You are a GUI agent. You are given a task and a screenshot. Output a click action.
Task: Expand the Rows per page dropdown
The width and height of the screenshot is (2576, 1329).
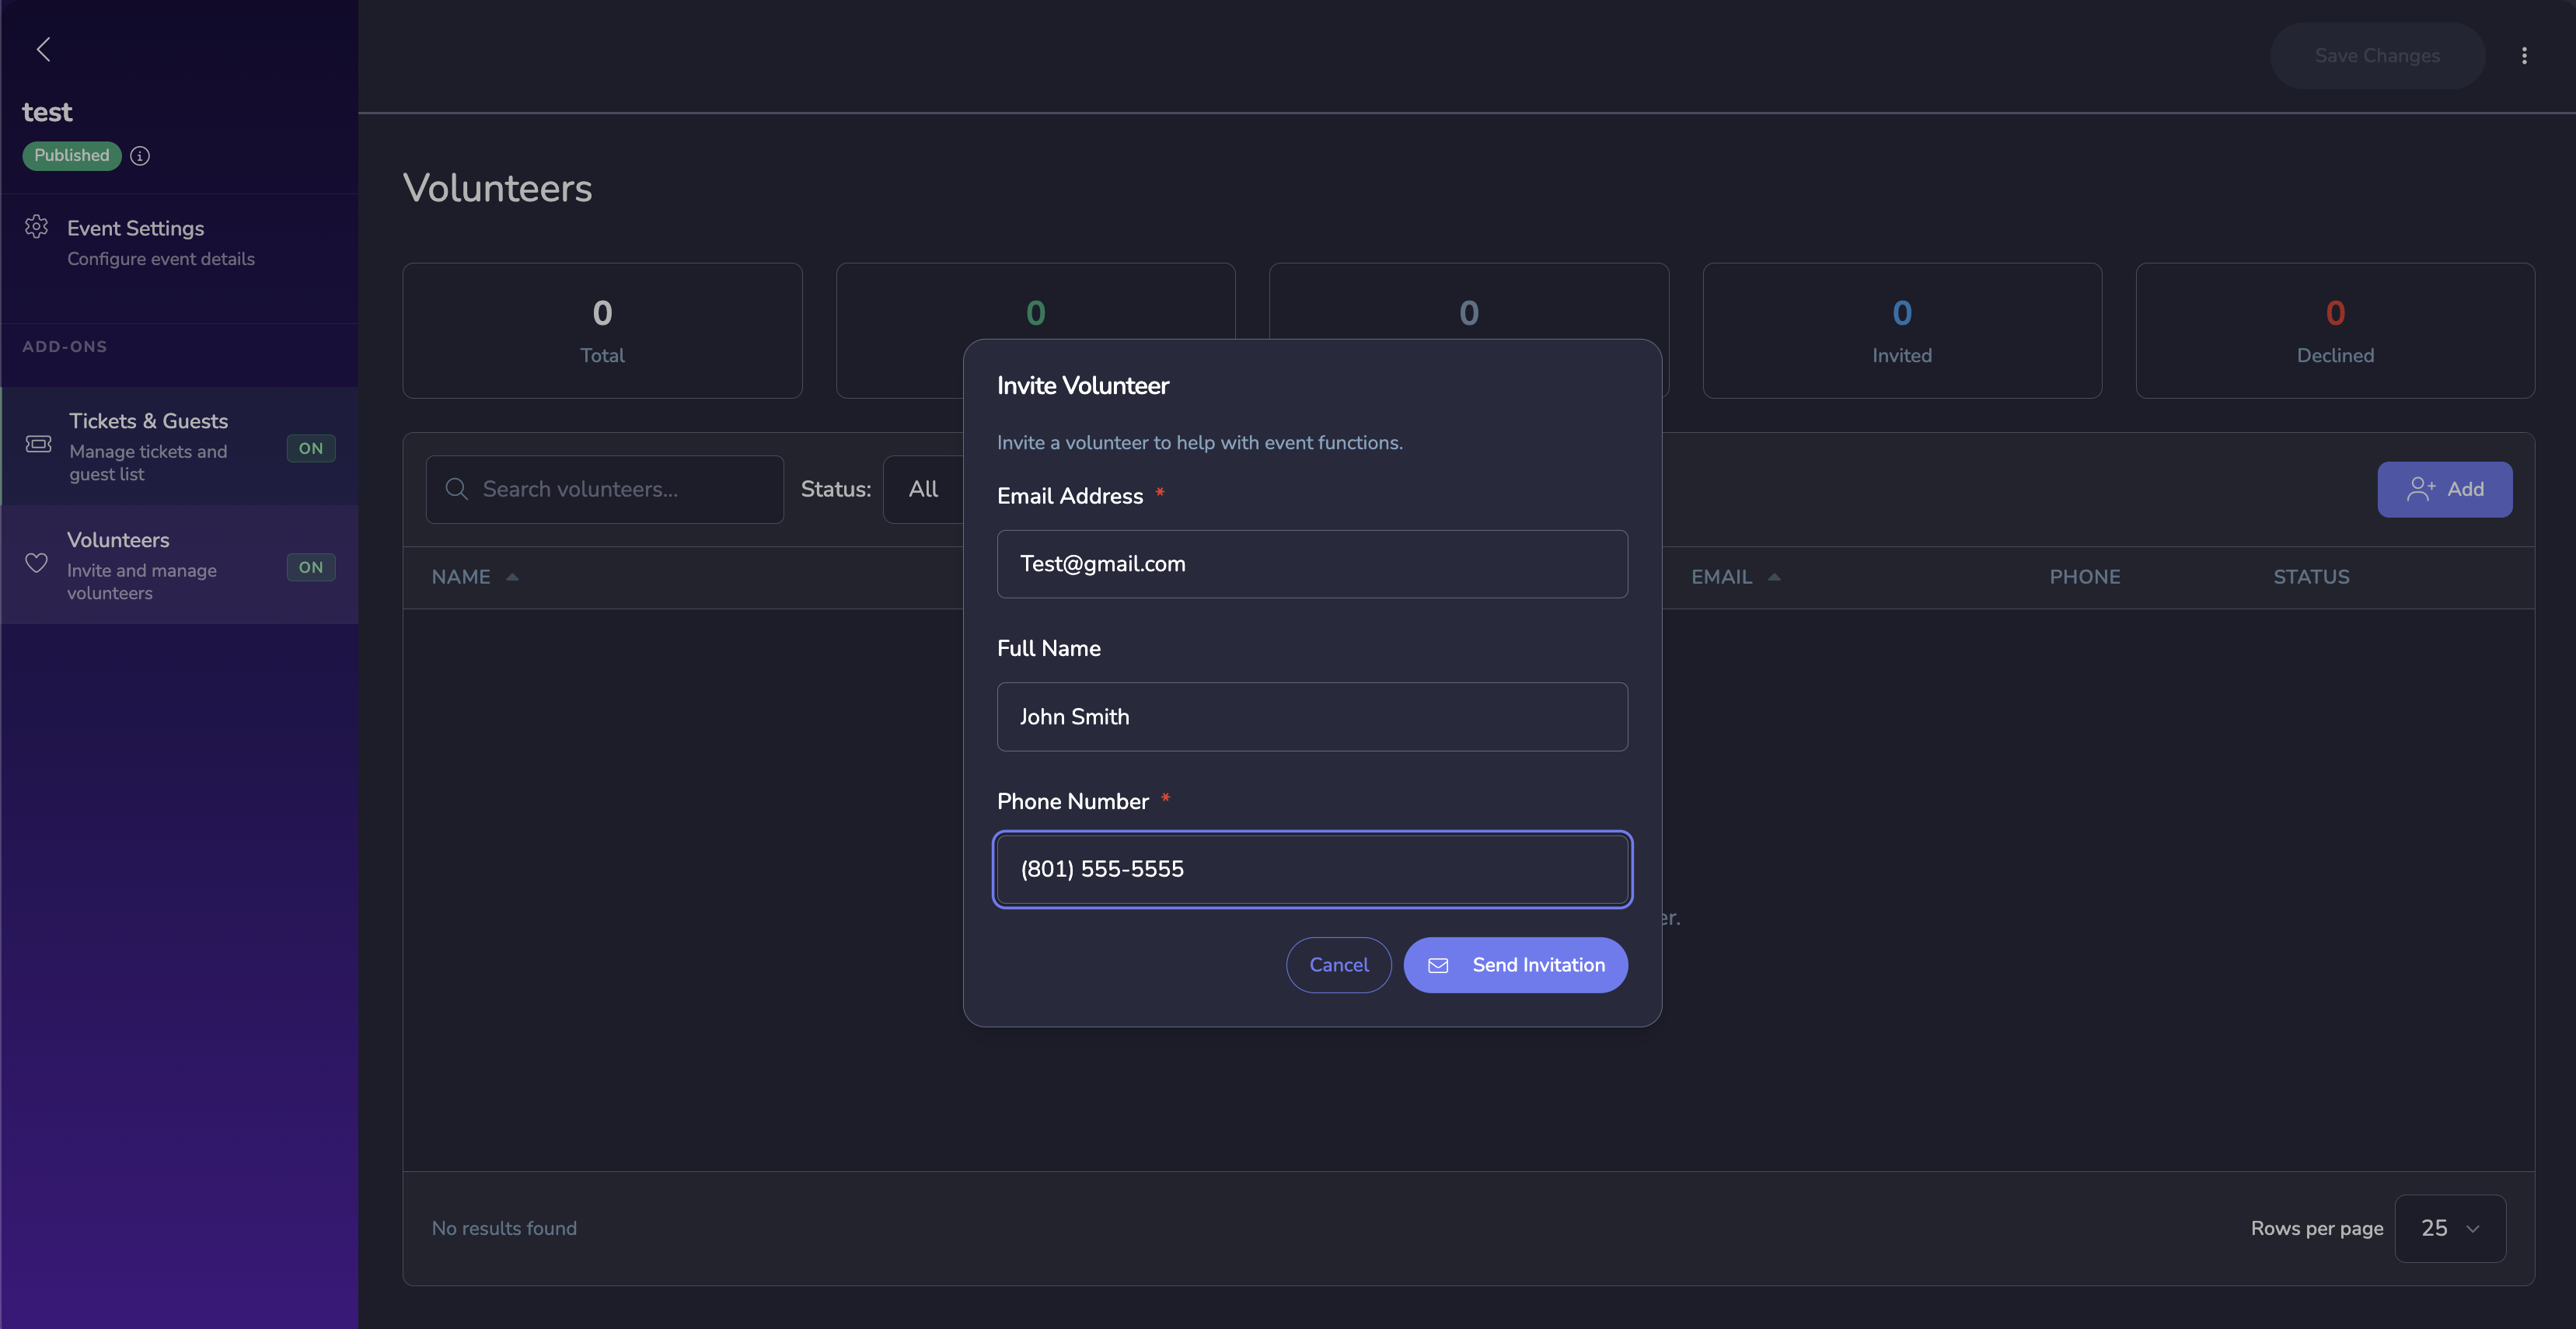click(x=2449, y=1228)
